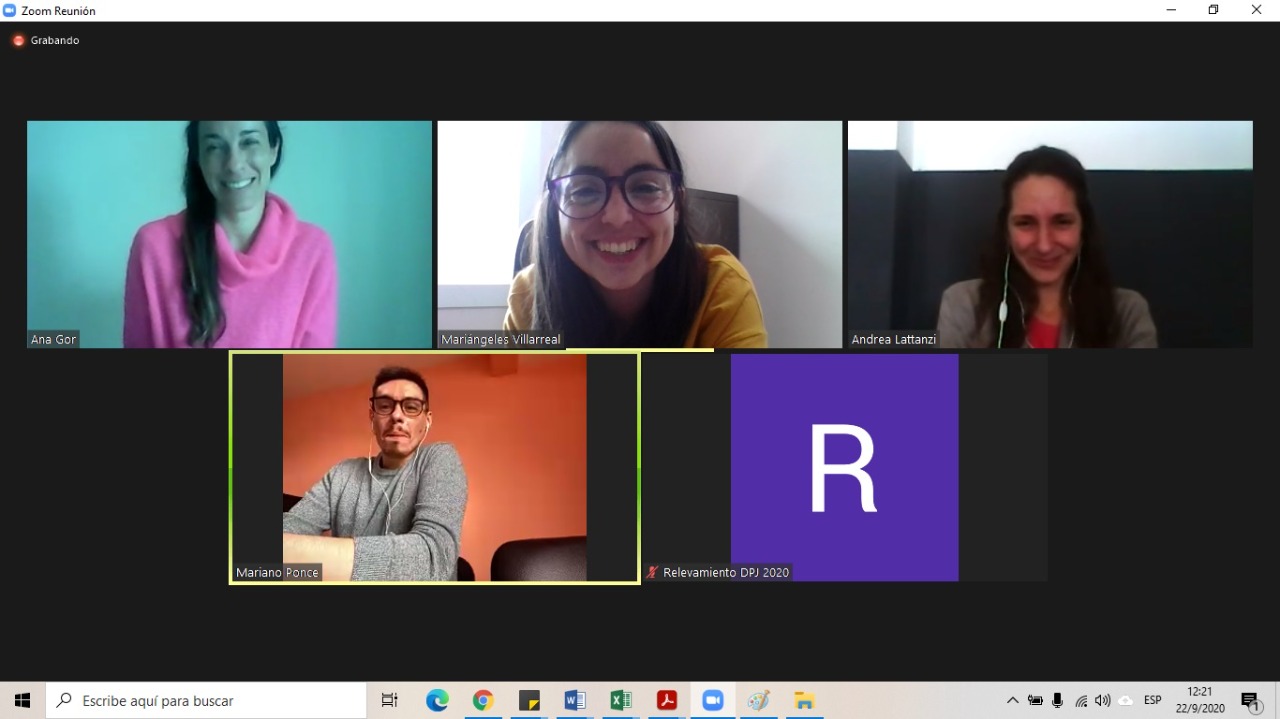Launch Microsoft Edge from taskbar
Screen dimensions: 1280x719
tap(437, 701)
